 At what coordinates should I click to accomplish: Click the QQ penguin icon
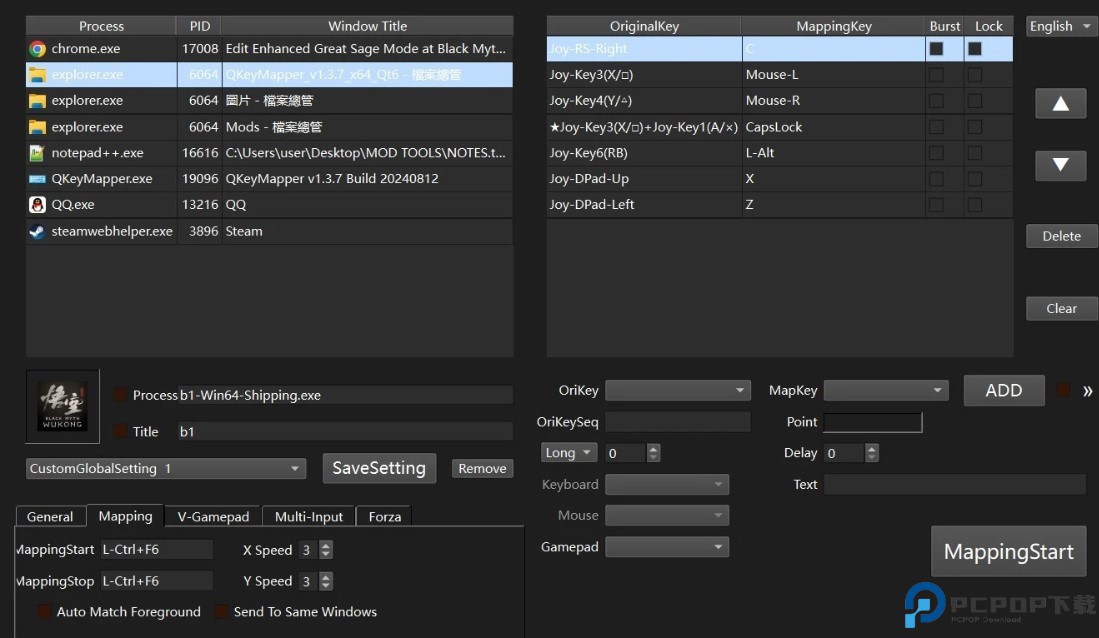[x=37, y=205]
